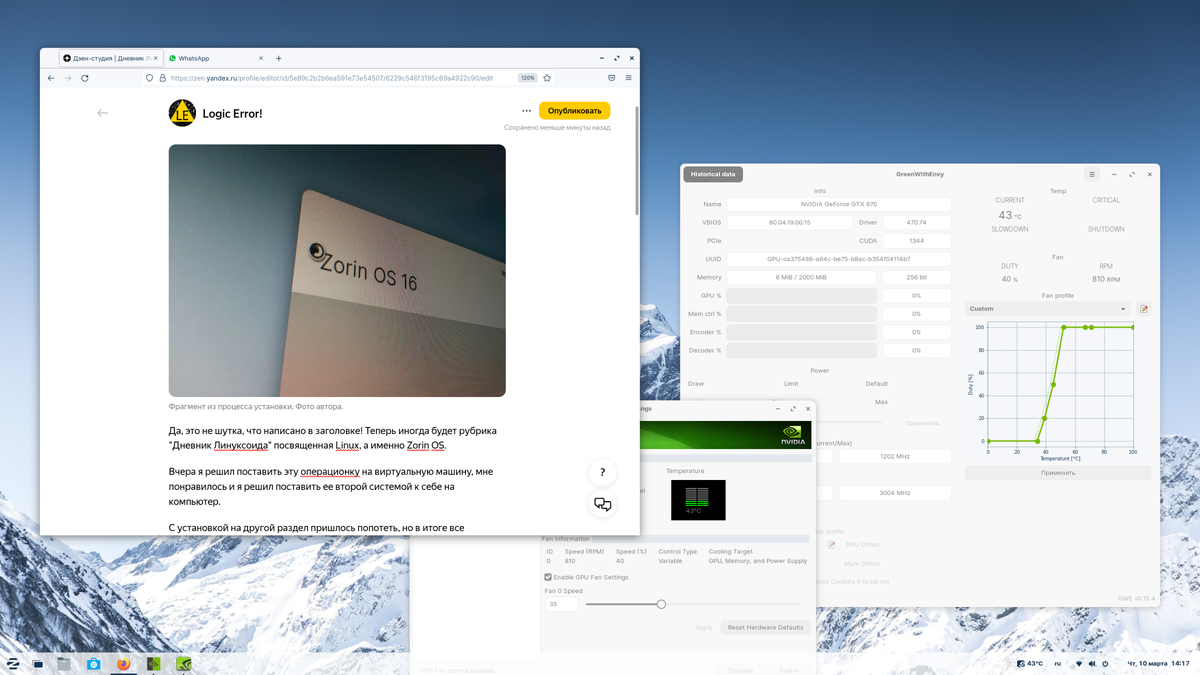Click the Memory 6 MiB / 2000 MiB value
This screenshot has height=675, width=1200.
[801, 277]
